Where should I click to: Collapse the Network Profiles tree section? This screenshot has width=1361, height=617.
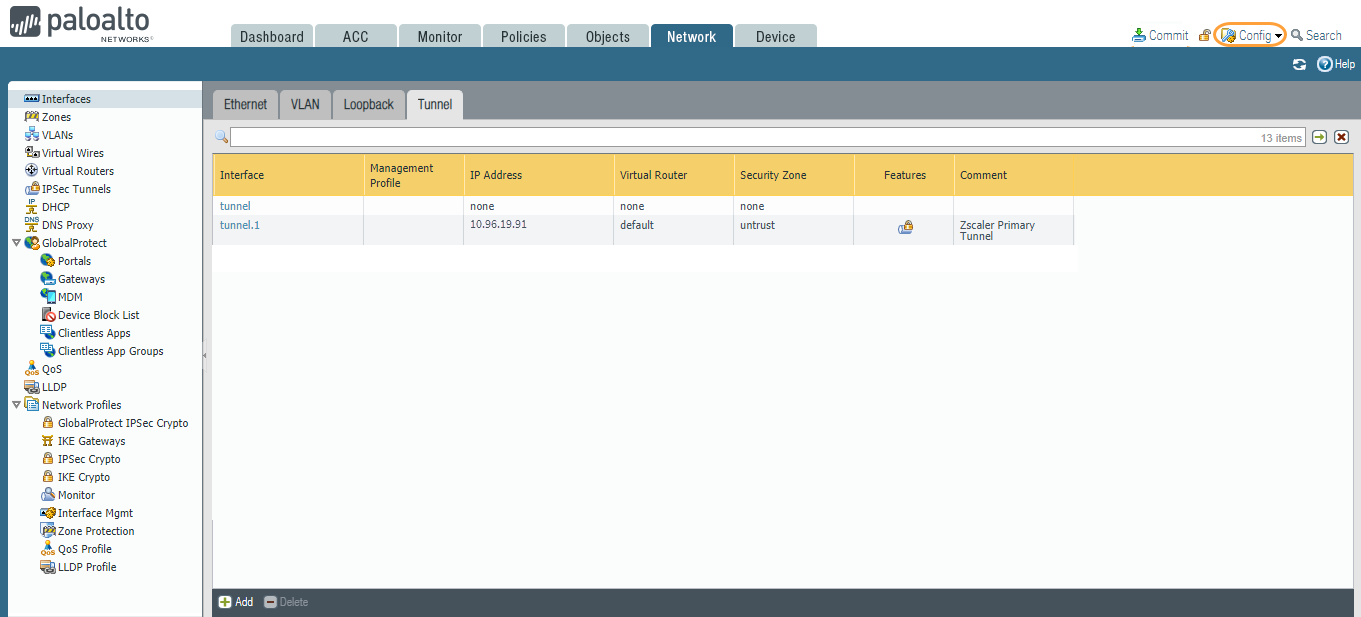16,405
